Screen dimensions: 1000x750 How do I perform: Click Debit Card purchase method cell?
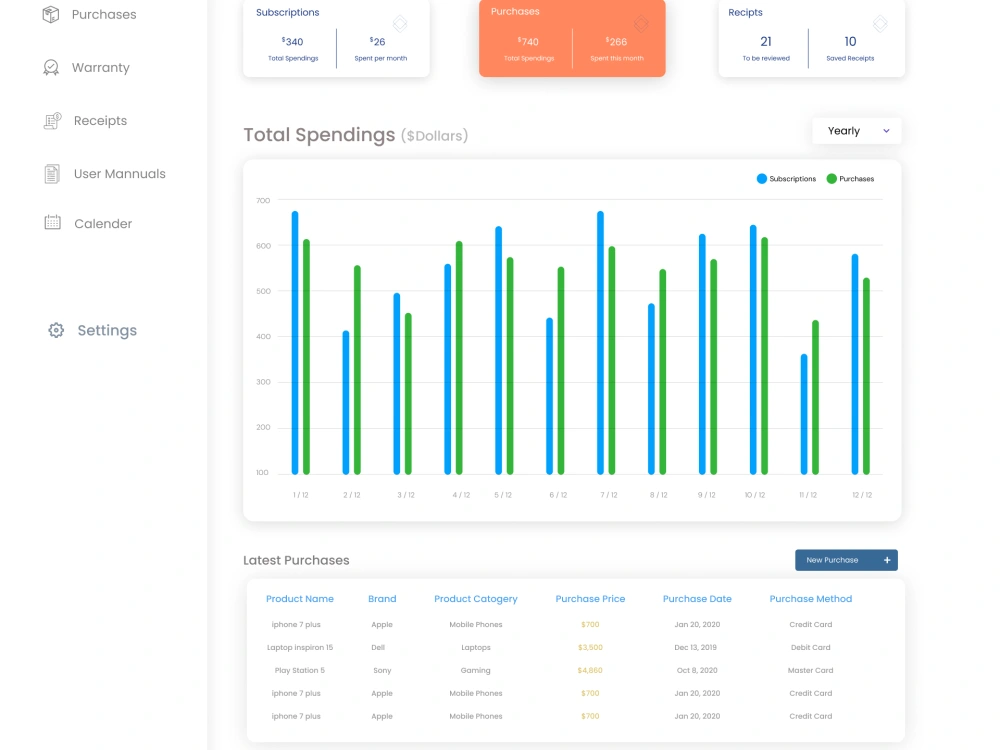click(x=811, y=647)
